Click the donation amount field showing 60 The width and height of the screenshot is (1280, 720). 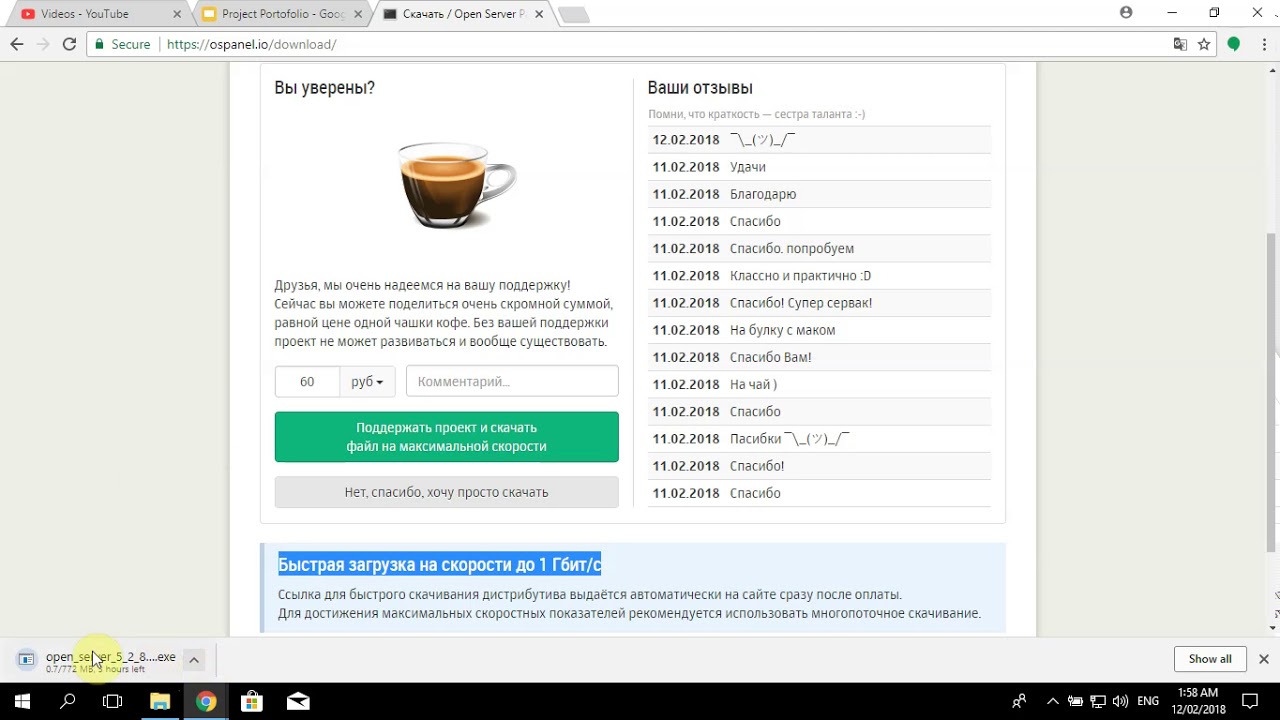(307, 381)
